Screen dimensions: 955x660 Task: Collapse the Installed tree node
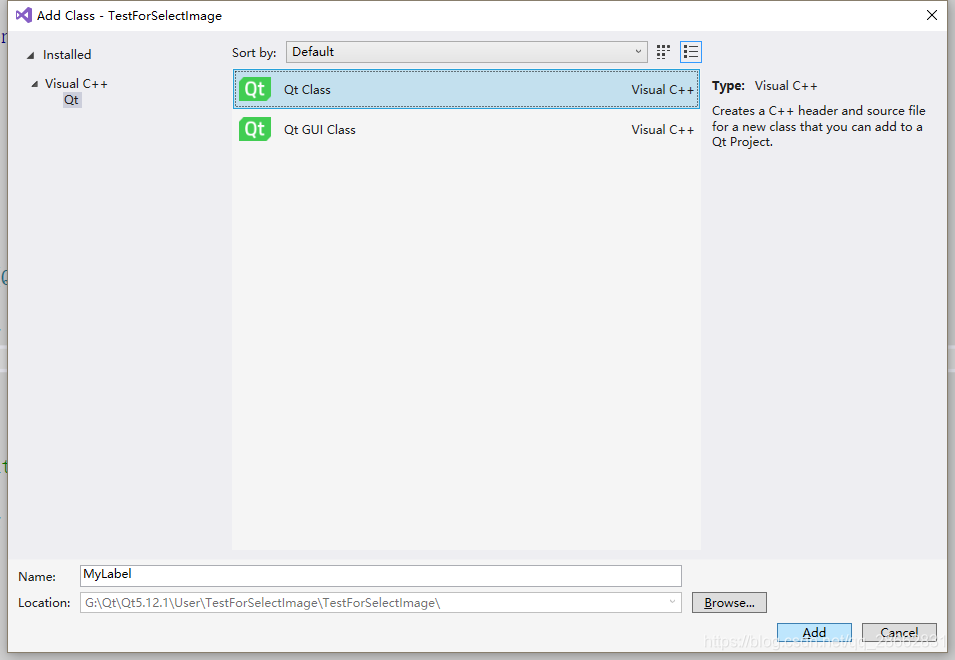point(30,55)
